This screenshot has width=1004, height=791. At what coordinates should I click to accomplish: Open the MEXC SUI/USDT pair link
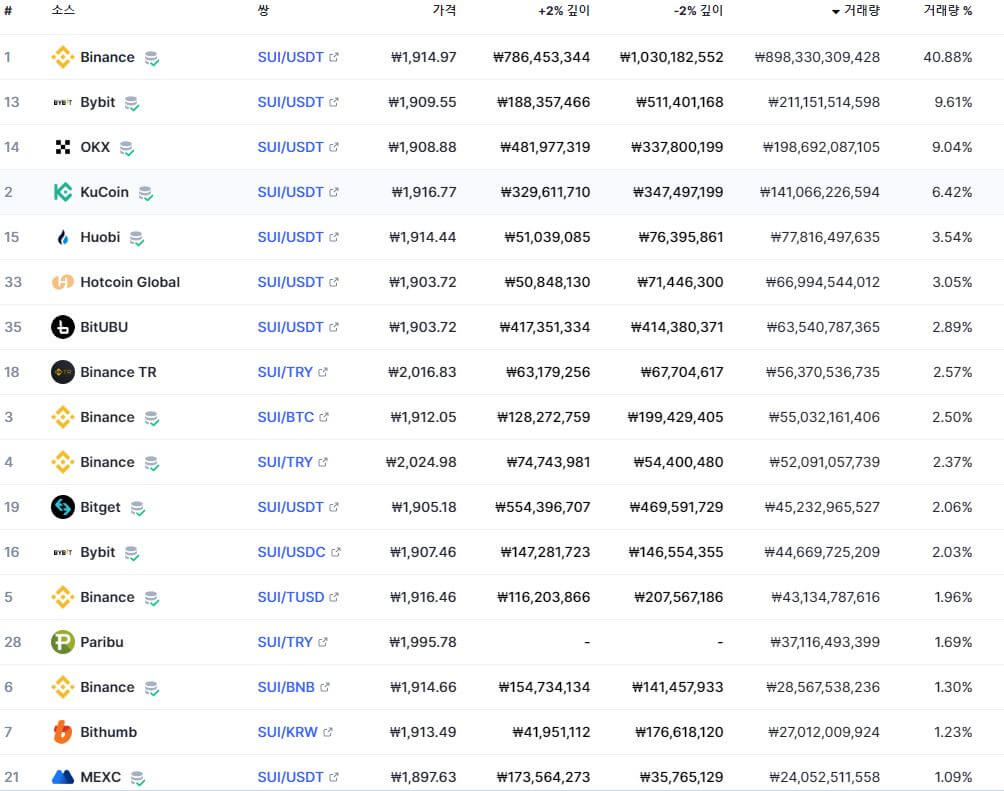pos(291,777)
